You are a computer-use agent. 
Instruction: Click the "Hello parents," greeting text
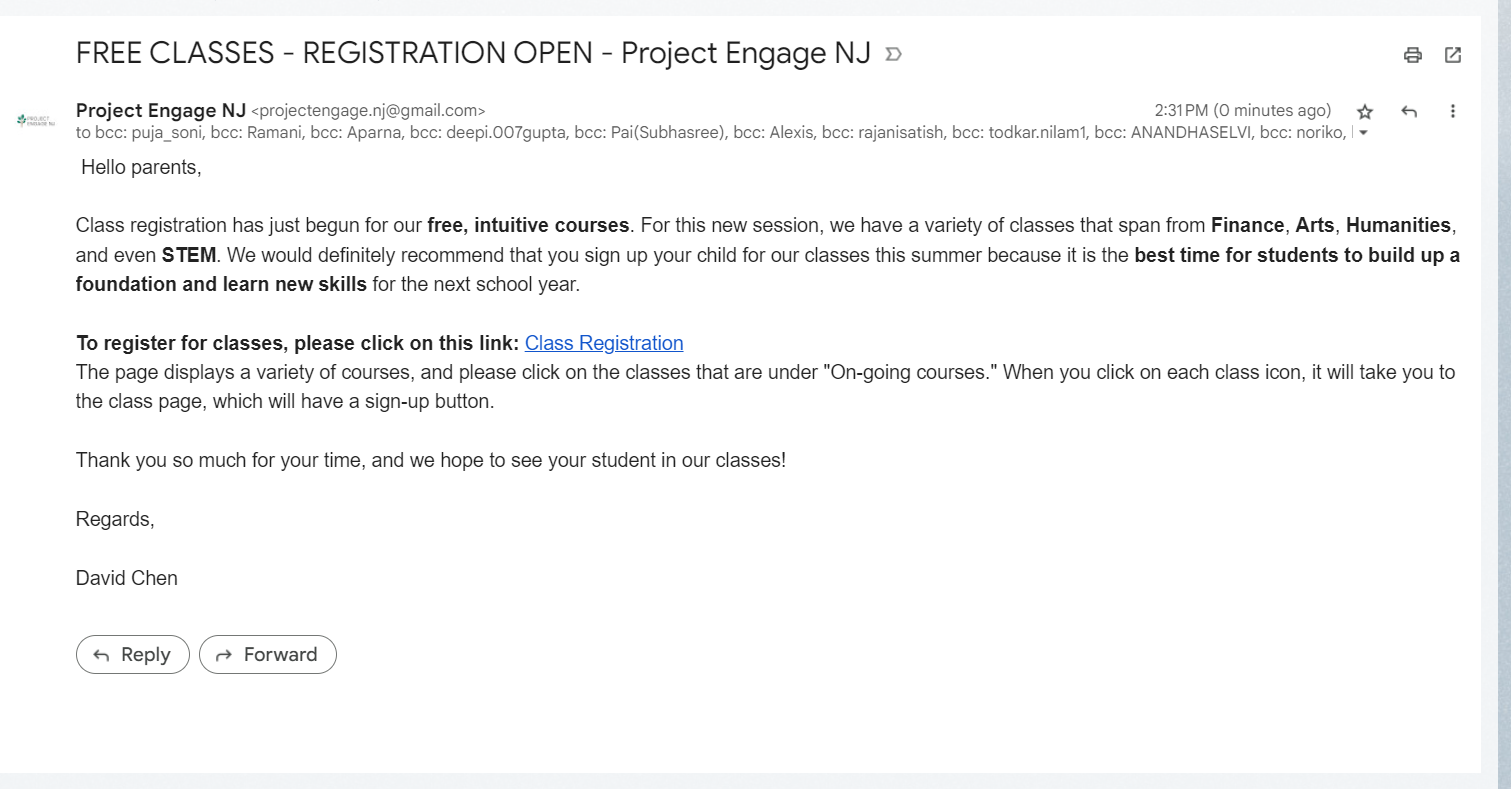click(141, 167)
